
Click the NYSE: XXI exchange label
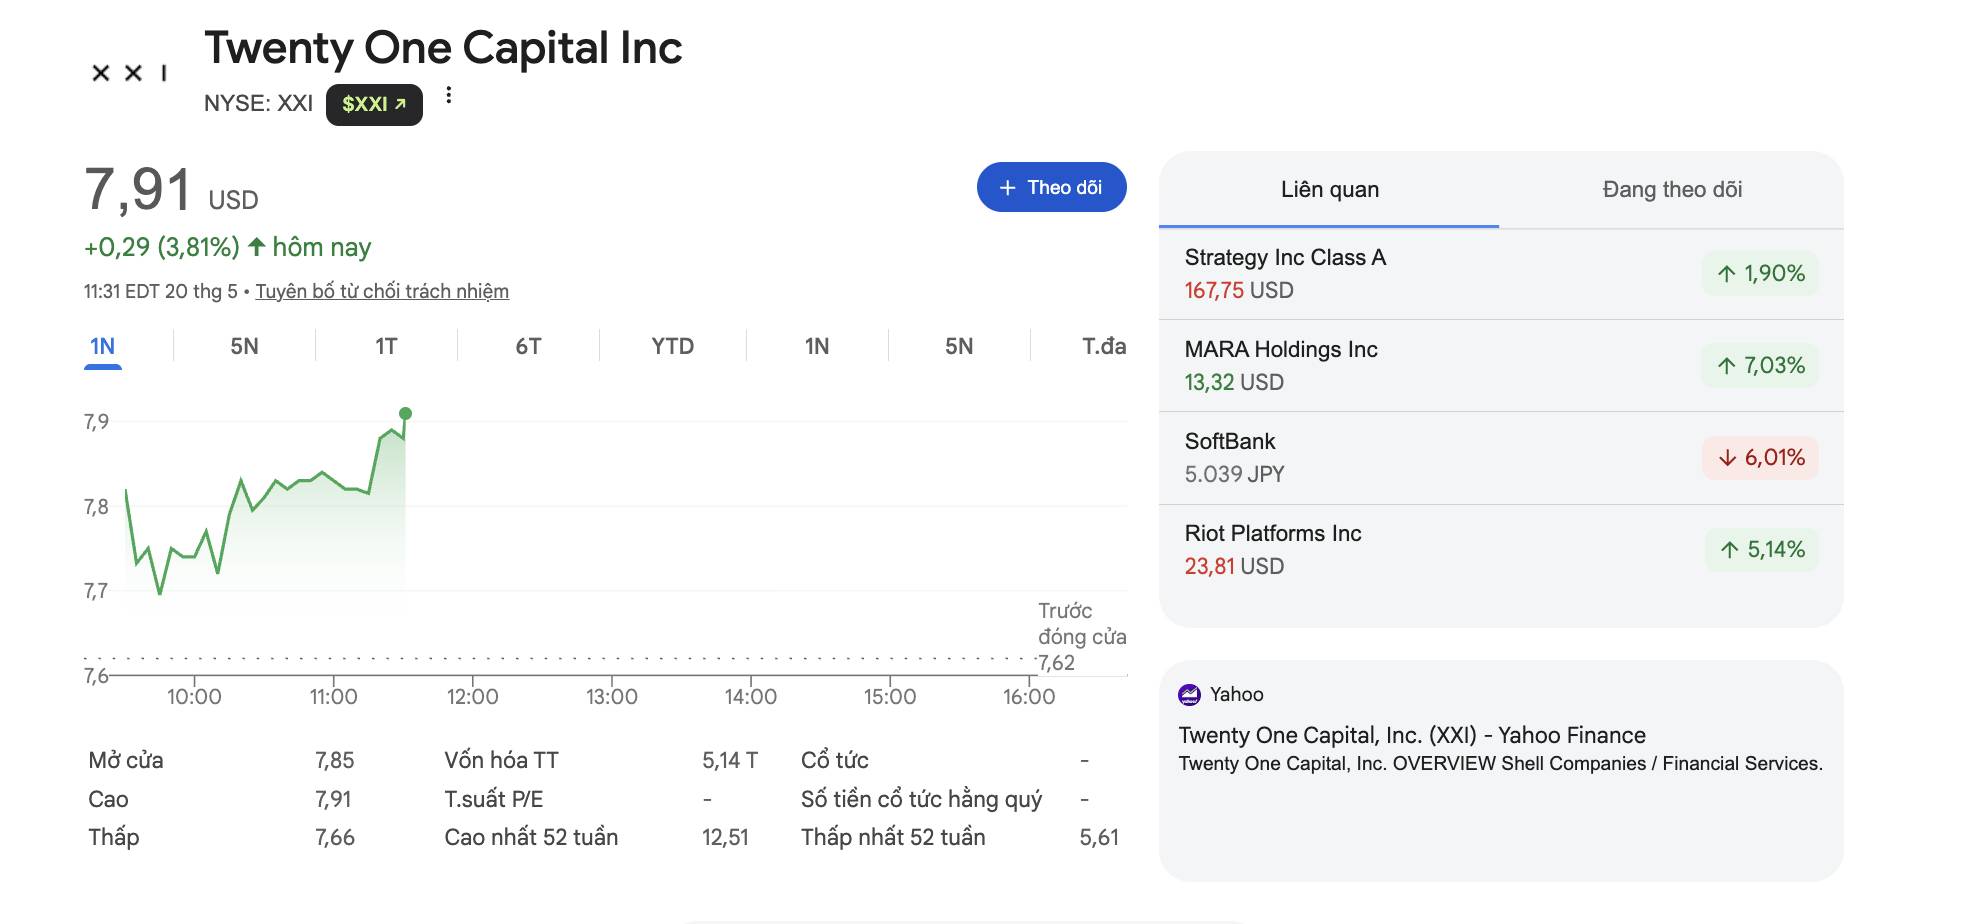pyautogui.click(x=258, y=104)
